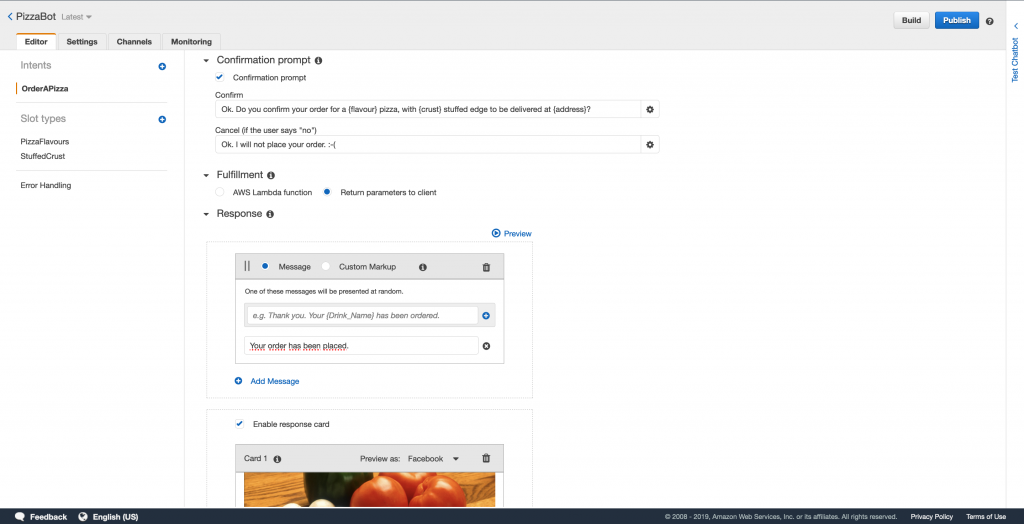Collapse the Confirmation prompt section
This screenshot has width=1024, height=524.
(x=206, y=61)
